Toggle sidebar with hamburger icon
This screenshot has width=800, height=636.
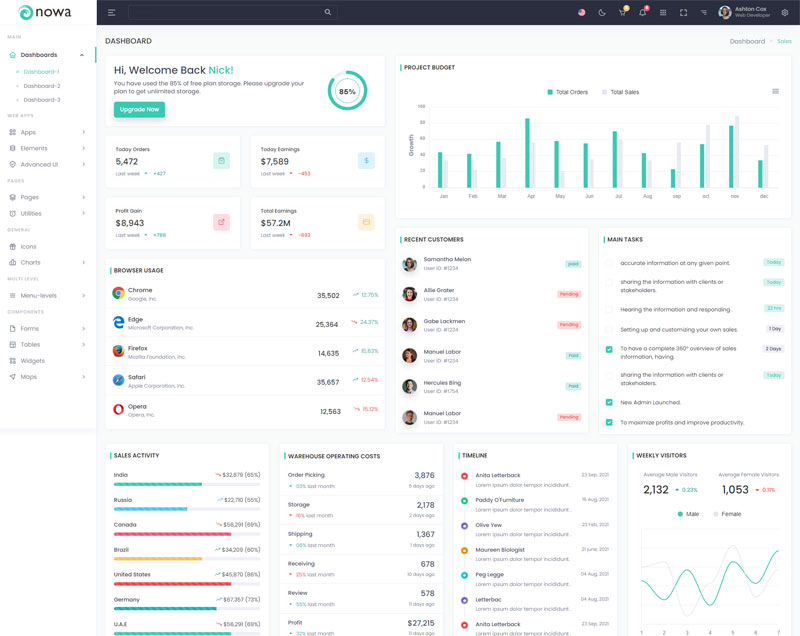[x=111, y=13]
